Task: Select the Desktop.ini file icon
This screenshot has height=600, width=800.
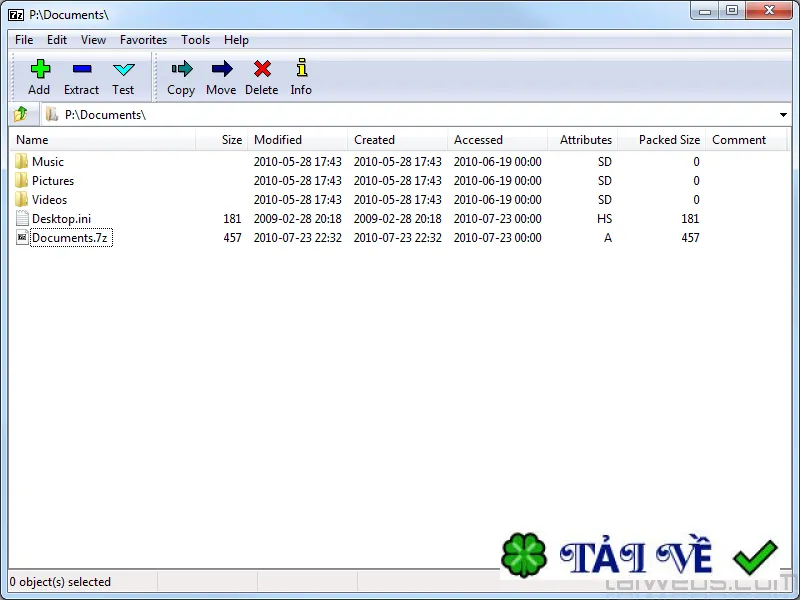Action: (22, 218)
